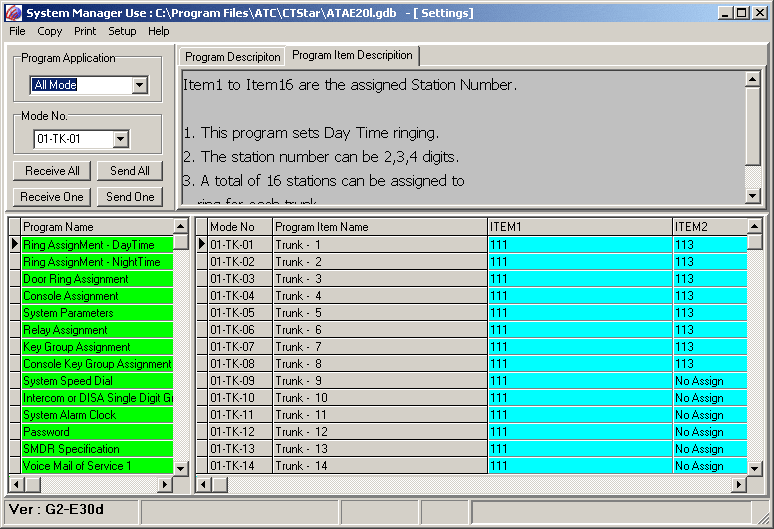Viewport: 774px width, 529px height.
Task: Click the 01-TK-03 mode cell
Action: [240, 279]
